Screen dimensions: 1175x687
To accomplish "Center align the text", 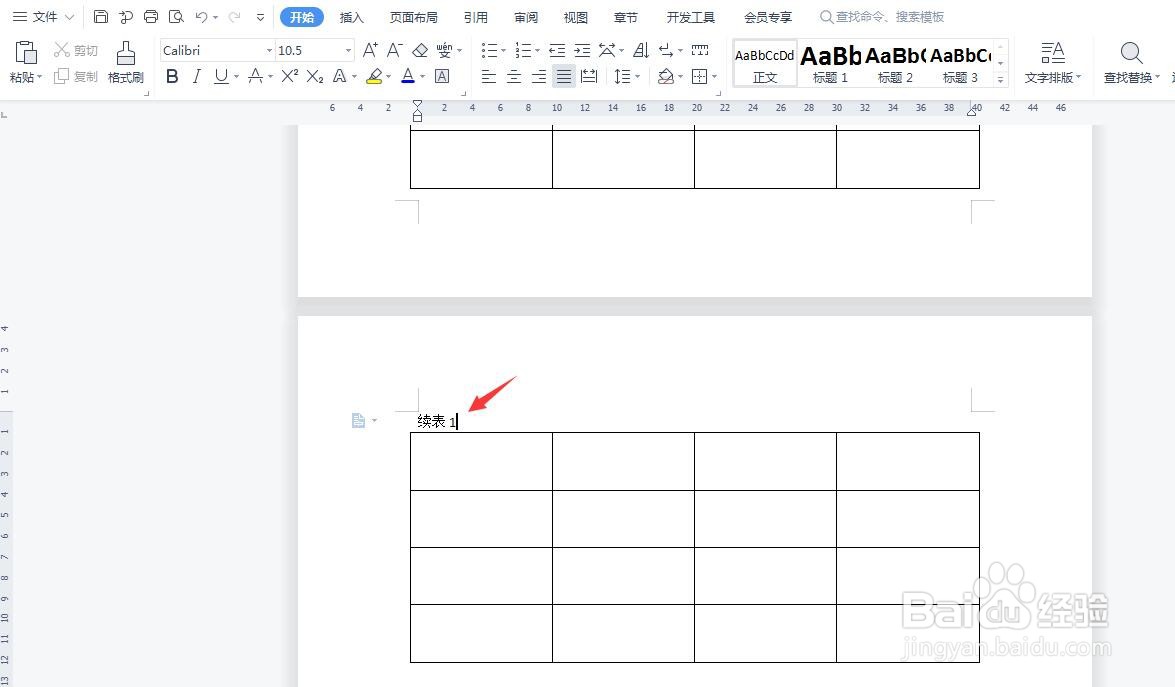I will tap(514, 76).
